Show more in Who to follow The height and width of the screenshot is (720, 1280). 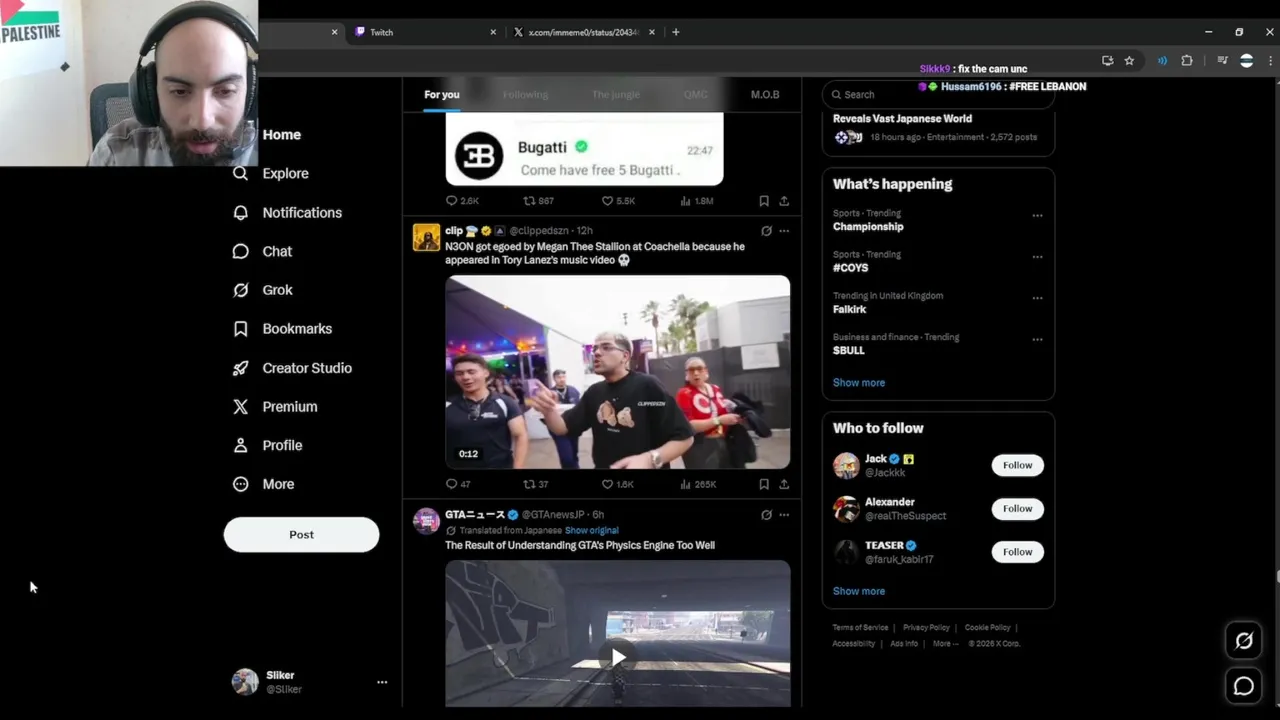(858, 591)
